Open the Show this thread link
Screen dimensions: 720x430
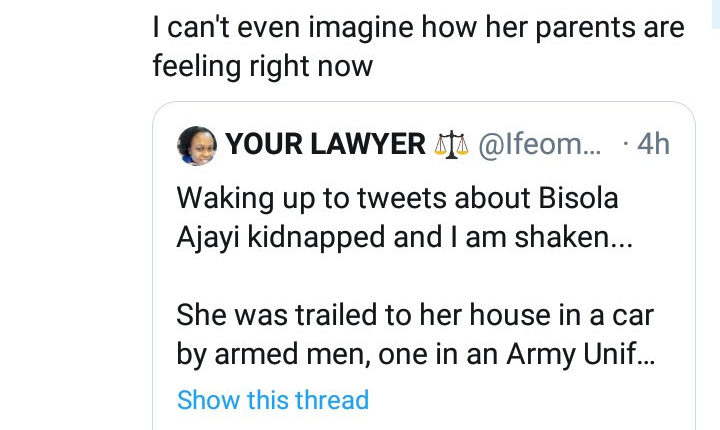click(273, 400)
